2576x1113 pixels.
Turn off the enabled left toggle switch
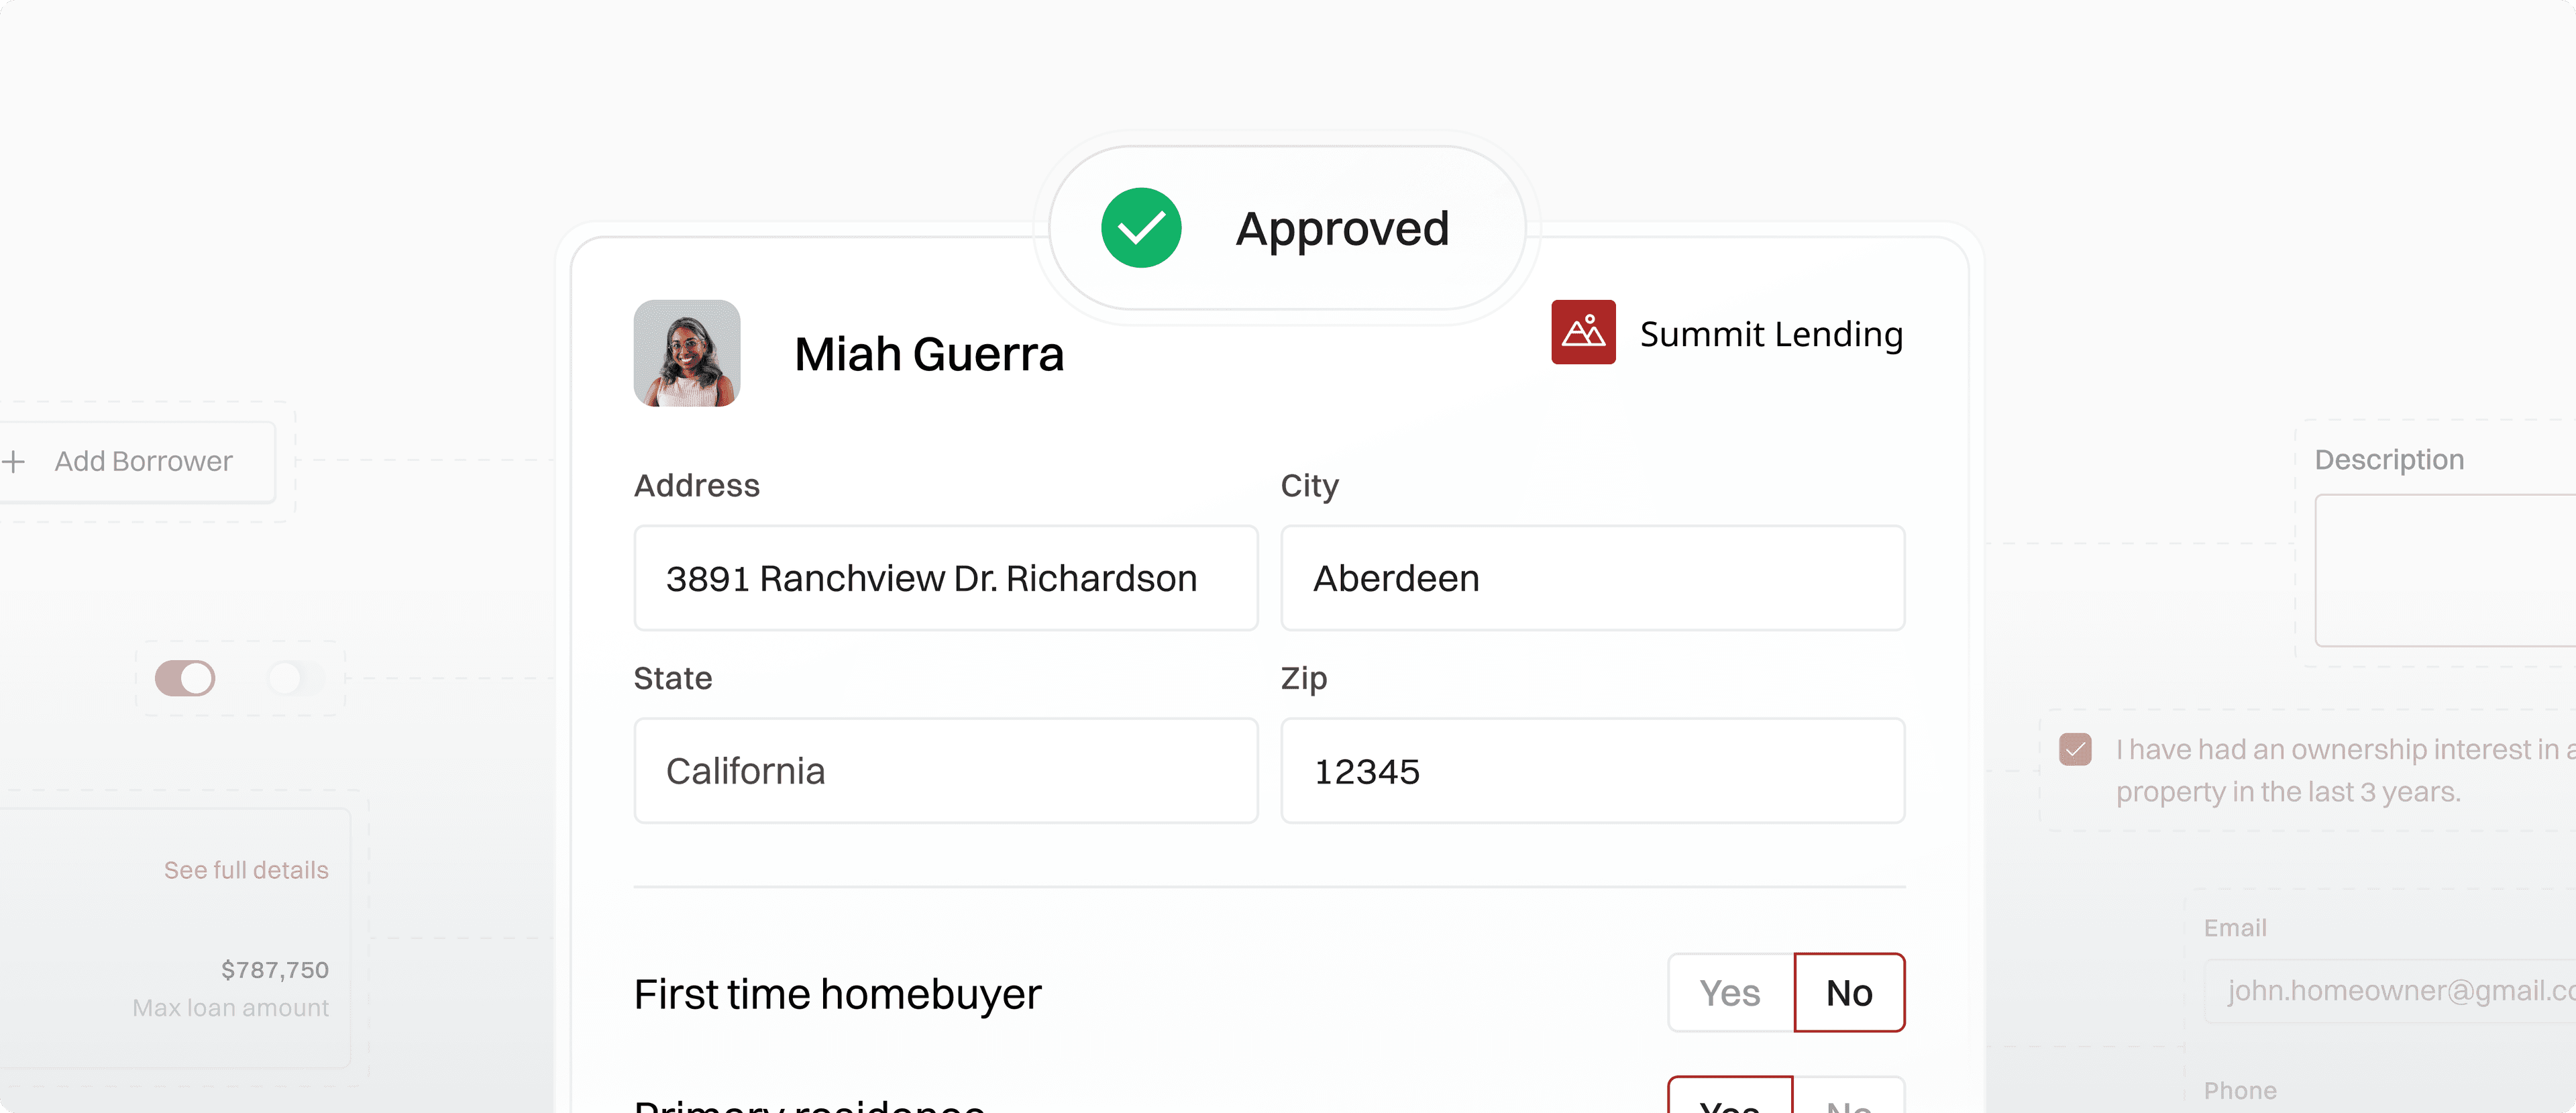(185, 678)
